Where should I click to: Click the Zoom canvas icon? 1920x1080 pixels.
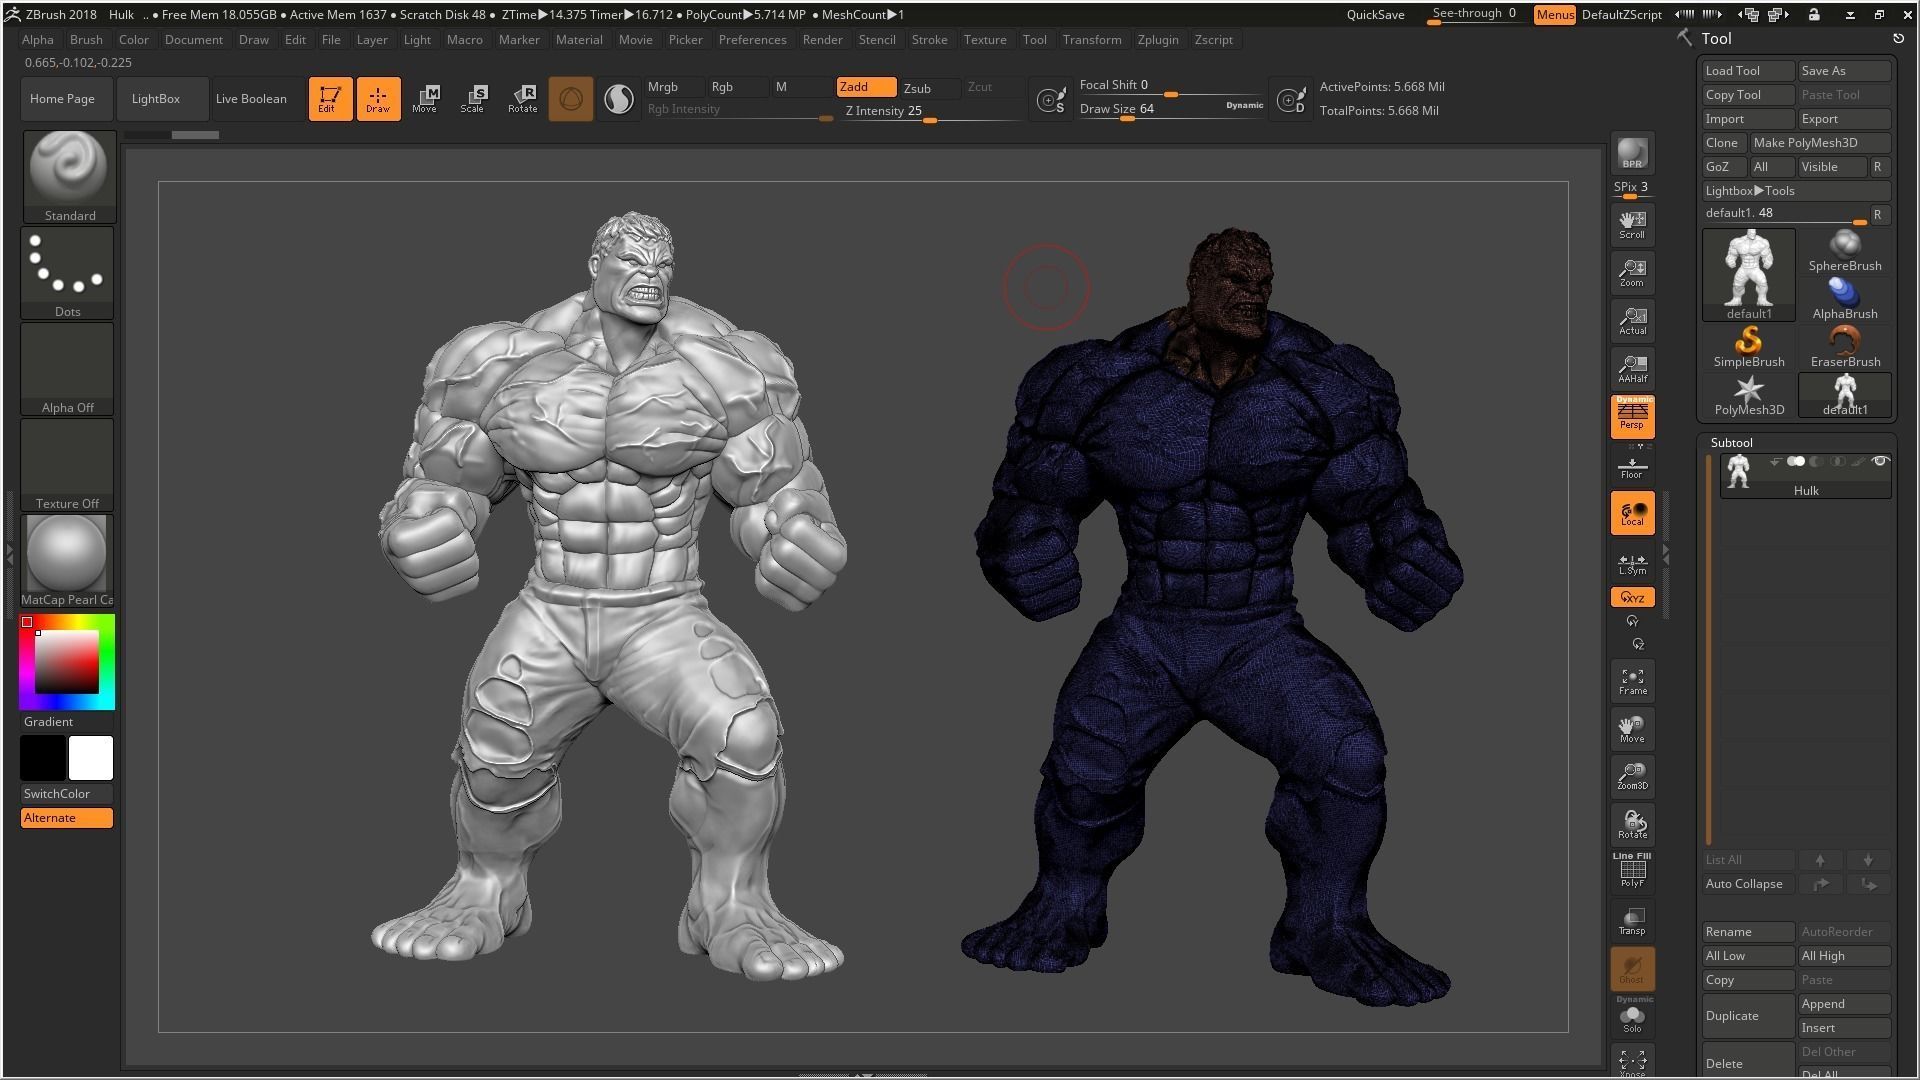click(1632, 272)
